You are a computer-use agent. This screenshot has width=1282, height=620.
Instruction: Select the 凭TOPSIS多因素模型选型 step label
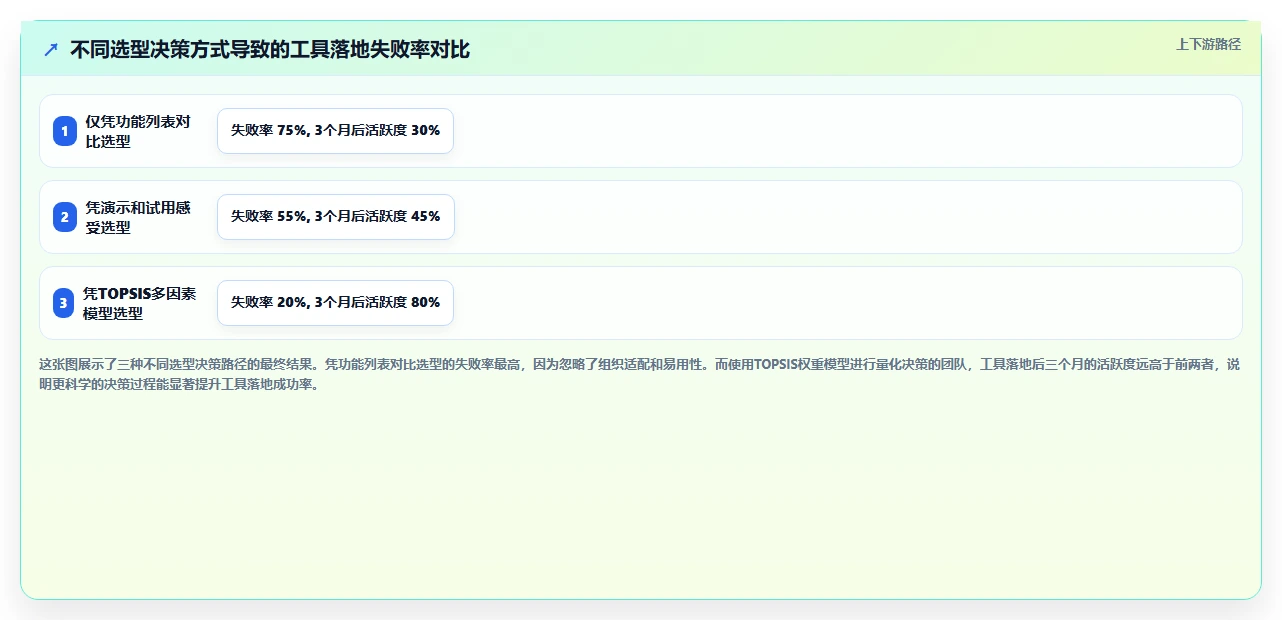tap(140, 303)
